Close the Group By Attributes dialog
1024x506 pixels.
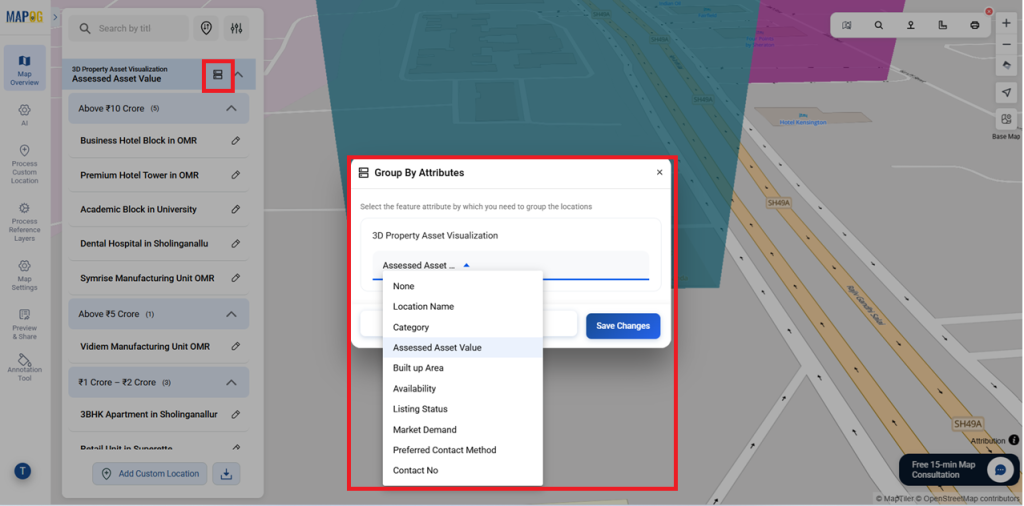point(660,172)
